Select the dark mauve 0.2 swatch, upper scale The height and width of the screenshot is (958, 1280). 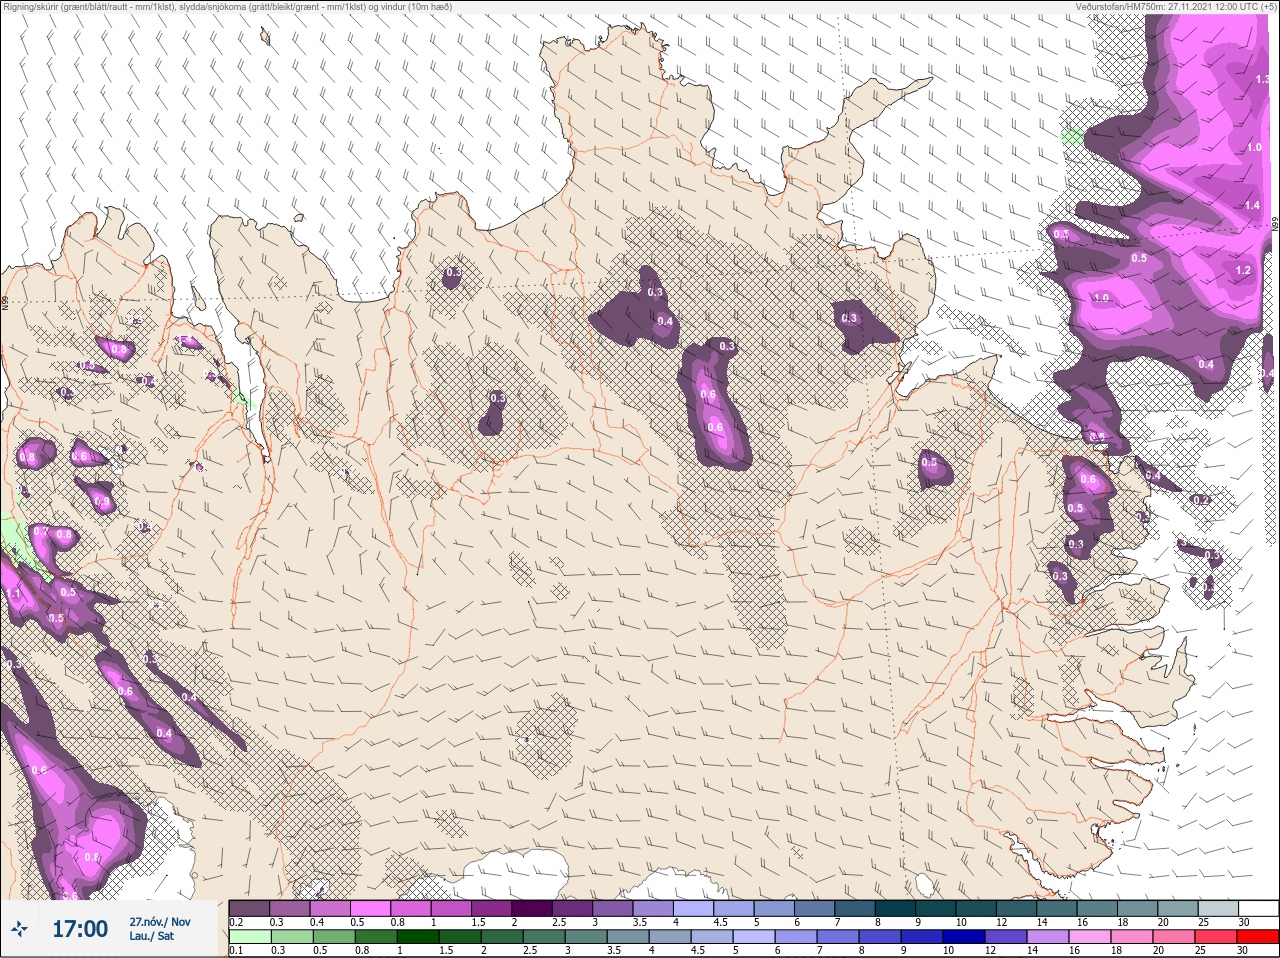[x=249, y=908]
